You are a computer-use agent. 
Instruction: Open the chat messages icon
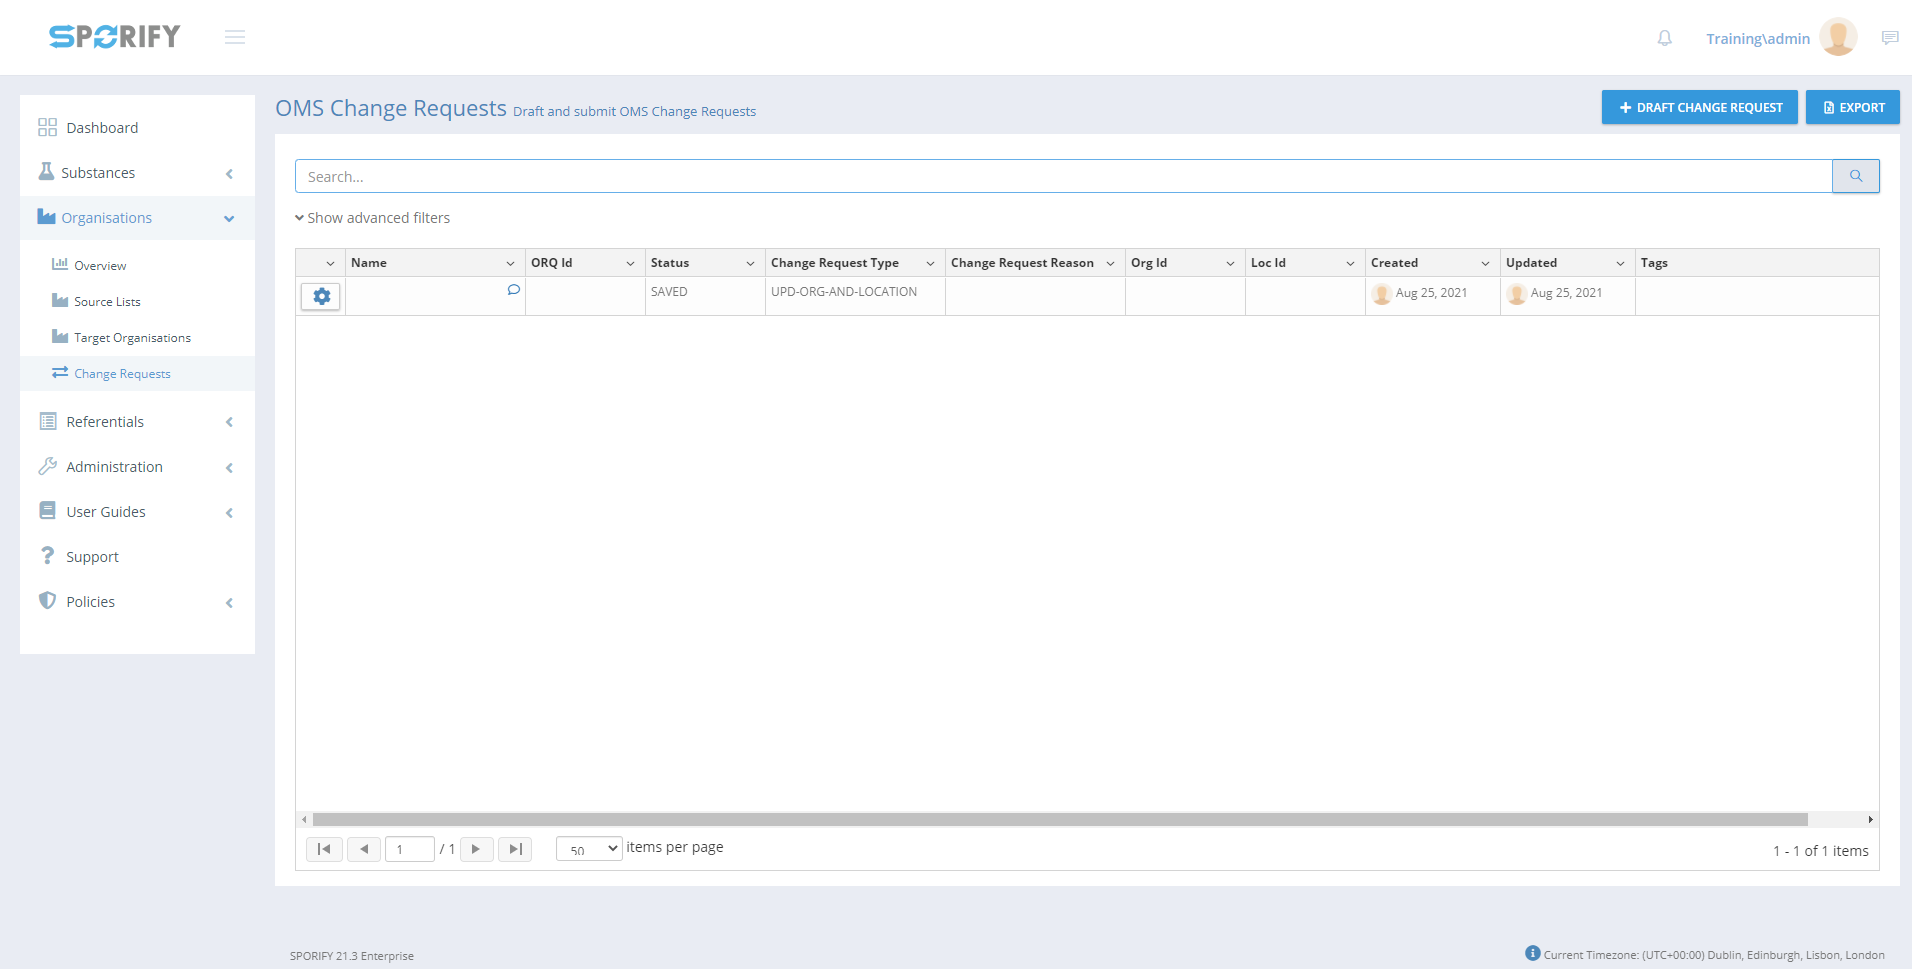click(1889, 38)
